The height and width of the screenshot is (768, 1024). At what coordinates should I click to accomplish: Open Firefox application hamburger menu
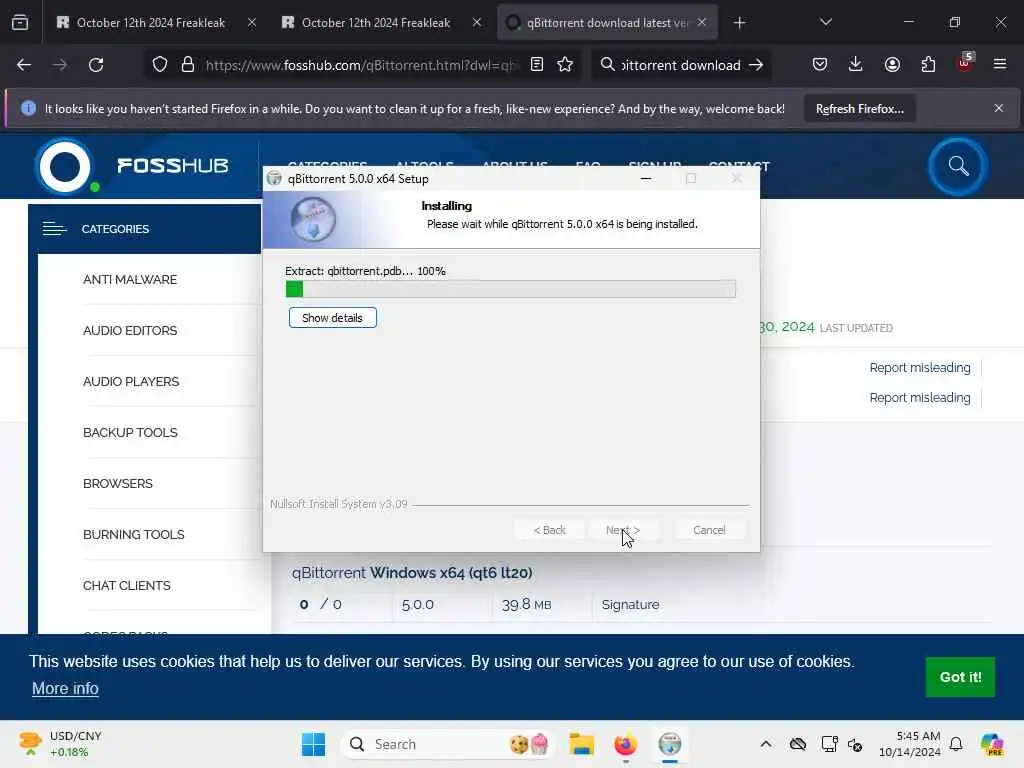pyautogui.click(x=1000, y=65)
